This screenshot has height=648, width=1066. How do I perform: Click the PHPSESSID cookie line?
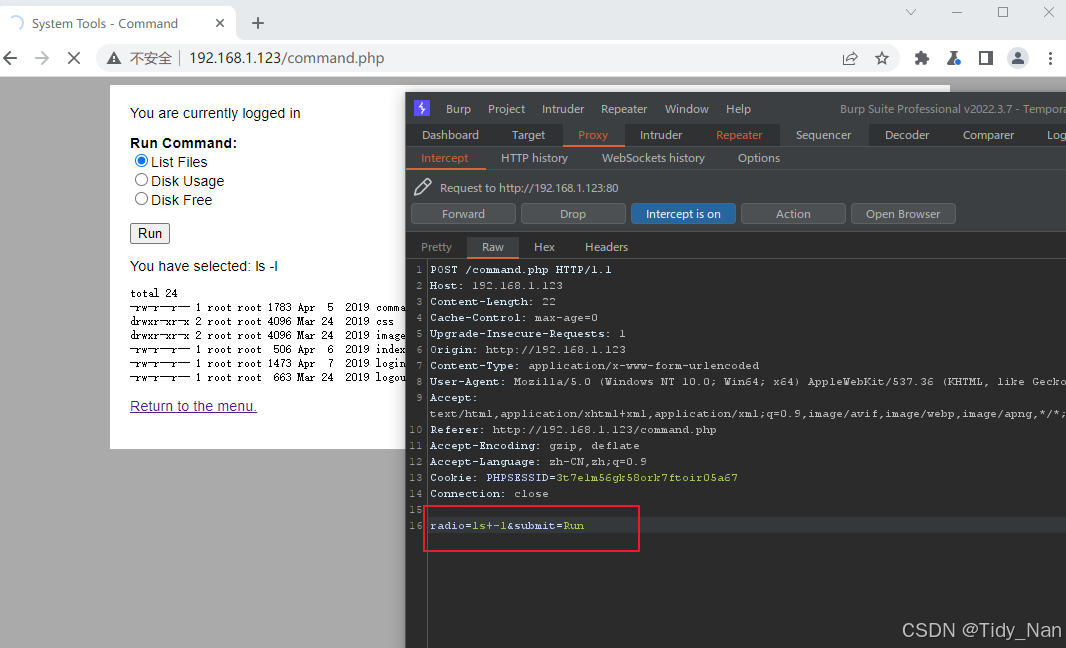coord(583,477)
